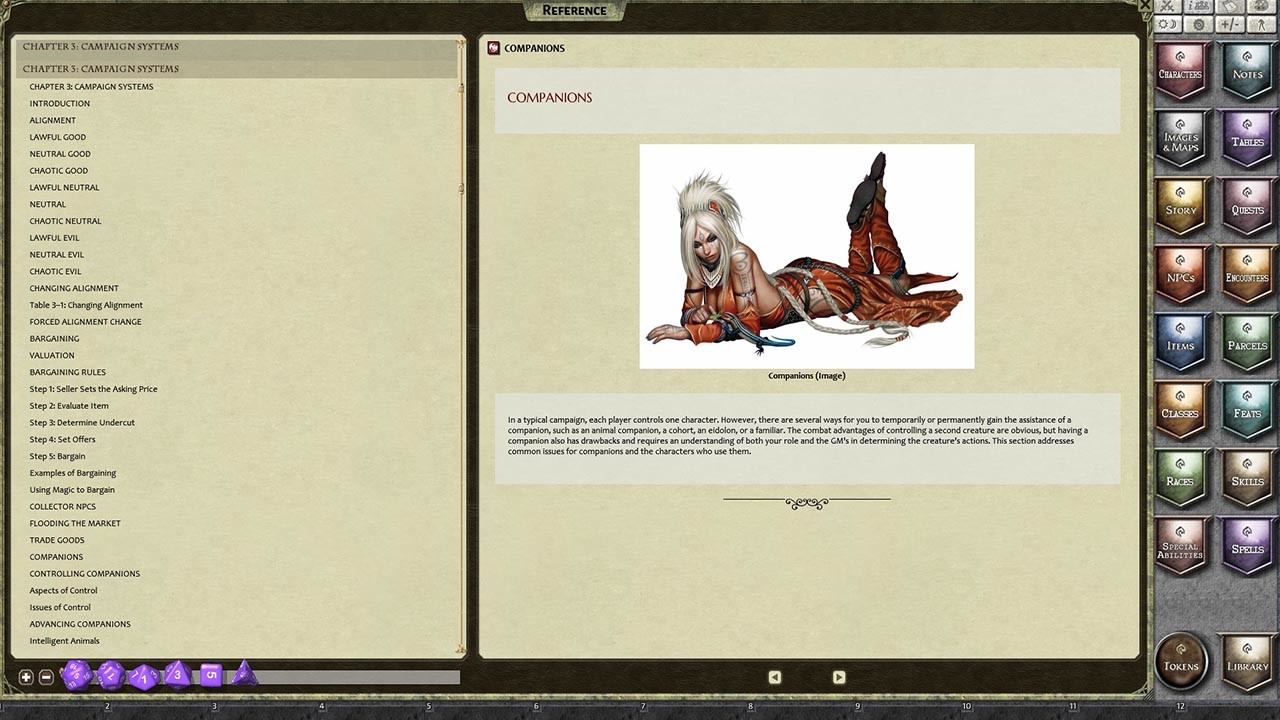Open the NPCs panel
Screen dimensions: 1280x720
point(1182,274)
